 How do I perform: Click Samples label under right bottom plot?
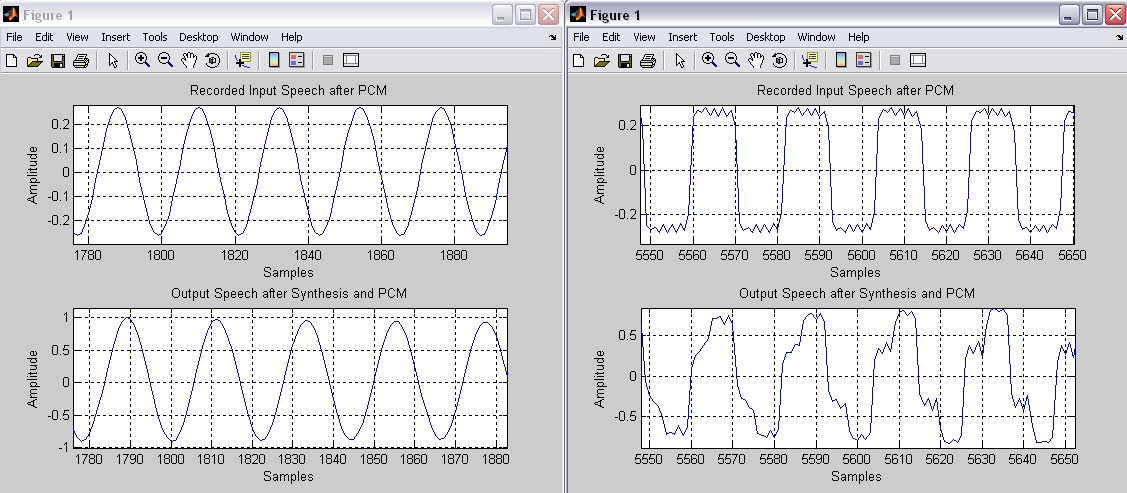(855, 476)
